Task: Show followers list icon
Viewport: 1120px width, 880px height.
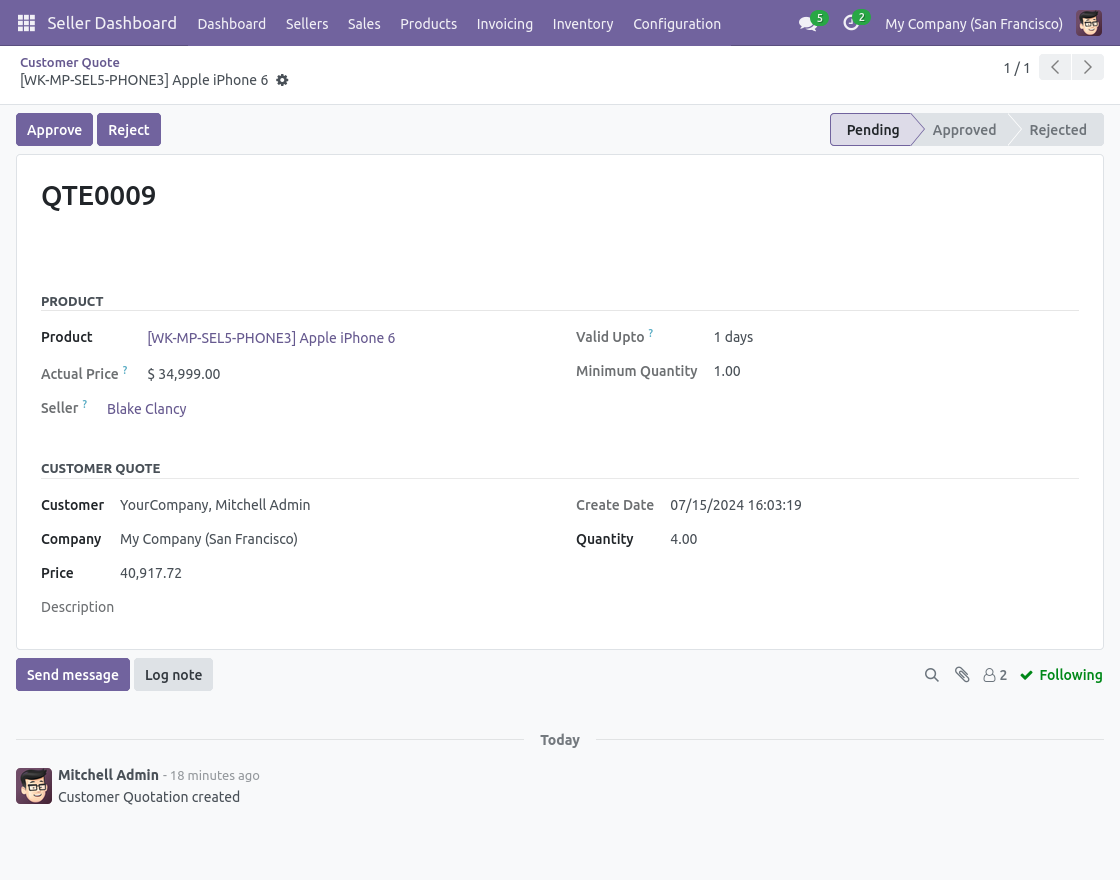Action: pos(995,675)
